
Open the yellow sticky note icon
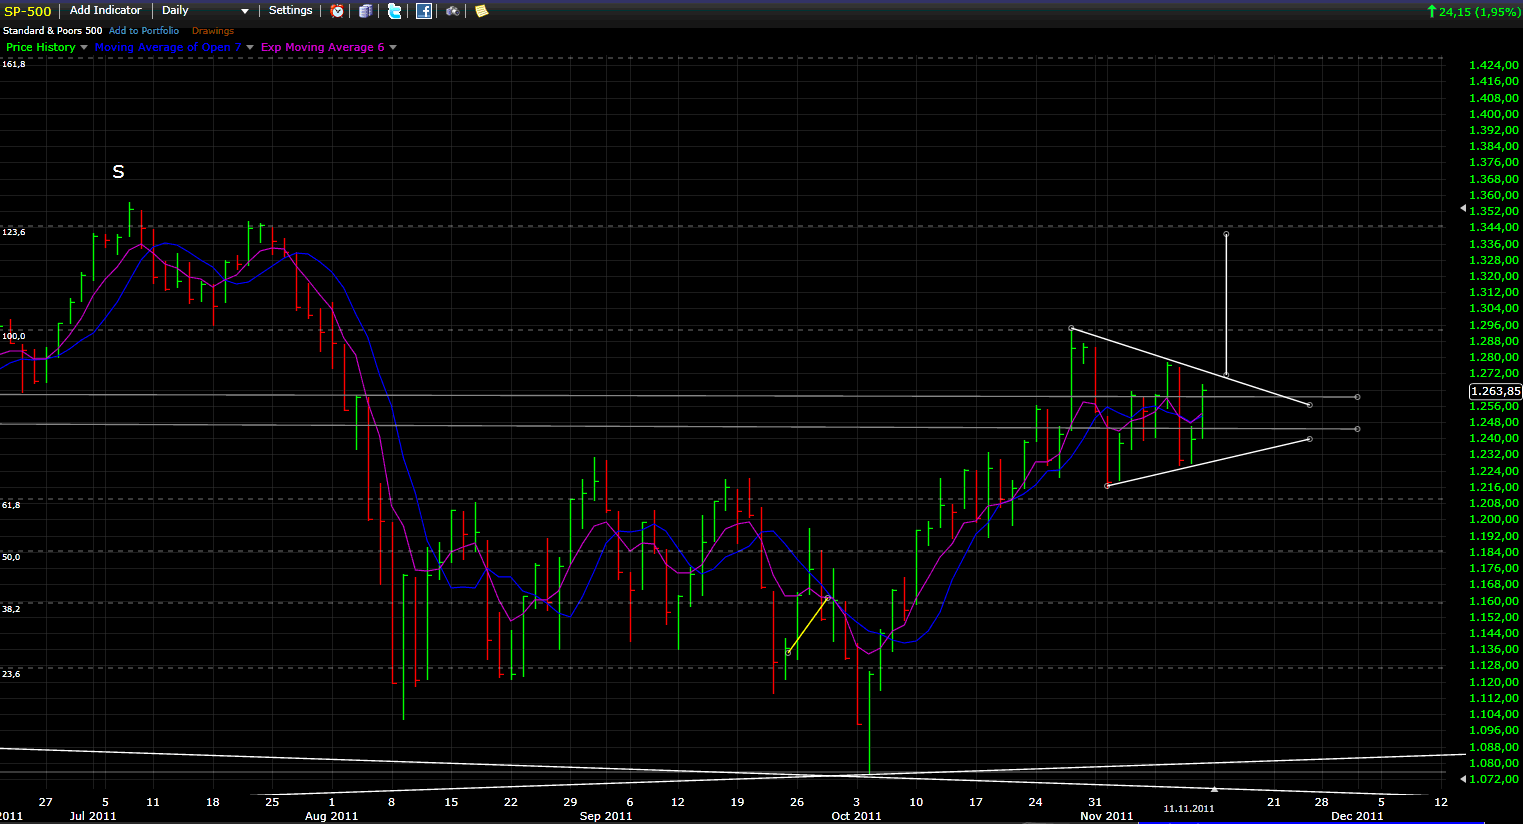481,11
